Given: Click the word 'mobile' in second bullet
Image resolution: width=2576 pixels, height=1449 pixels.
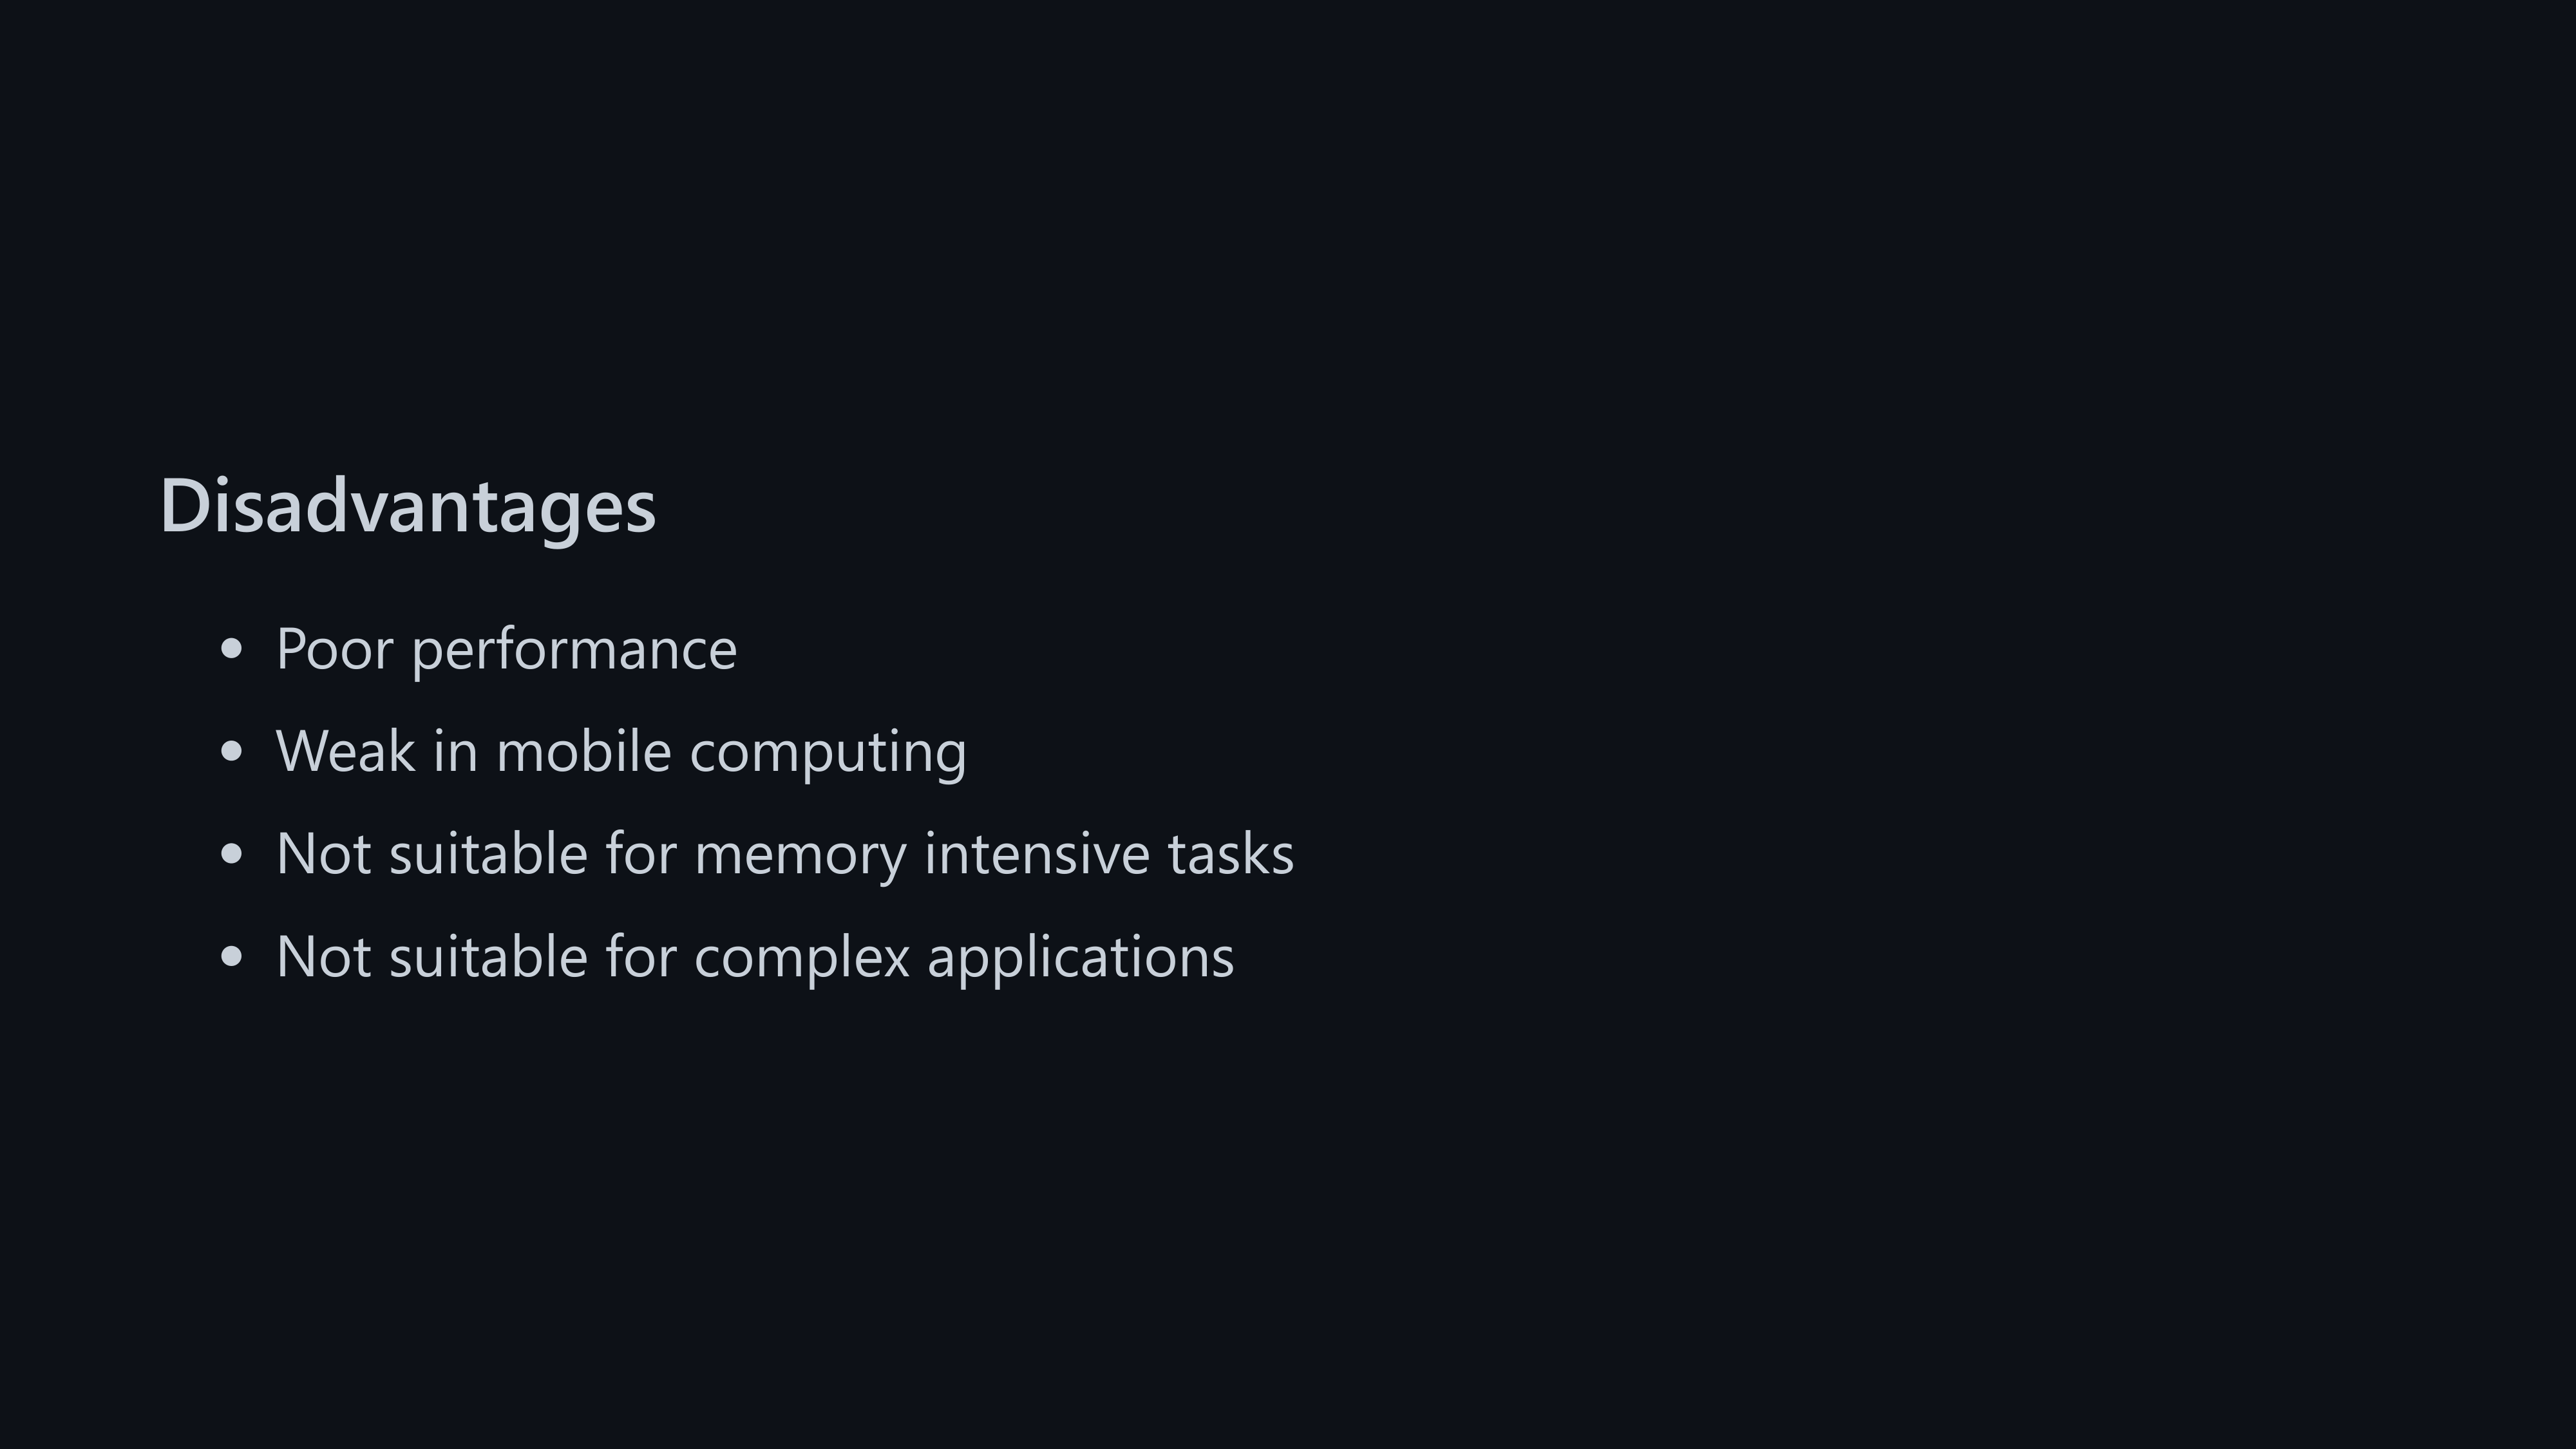Looking at the screenshot, I should tap(583, 751).
